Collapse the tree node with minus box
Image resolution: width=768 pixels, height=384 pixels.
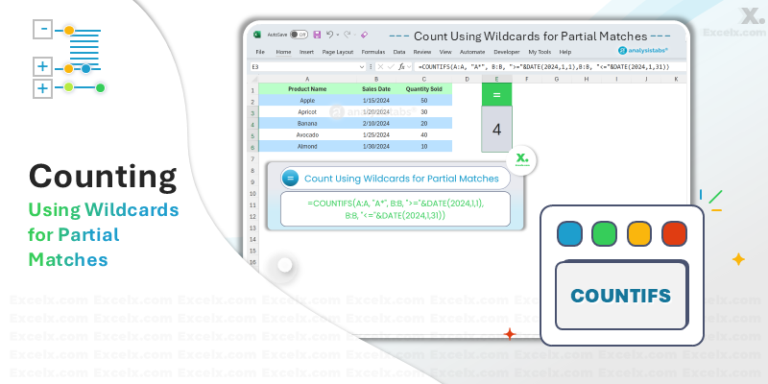tap(43, 29)
